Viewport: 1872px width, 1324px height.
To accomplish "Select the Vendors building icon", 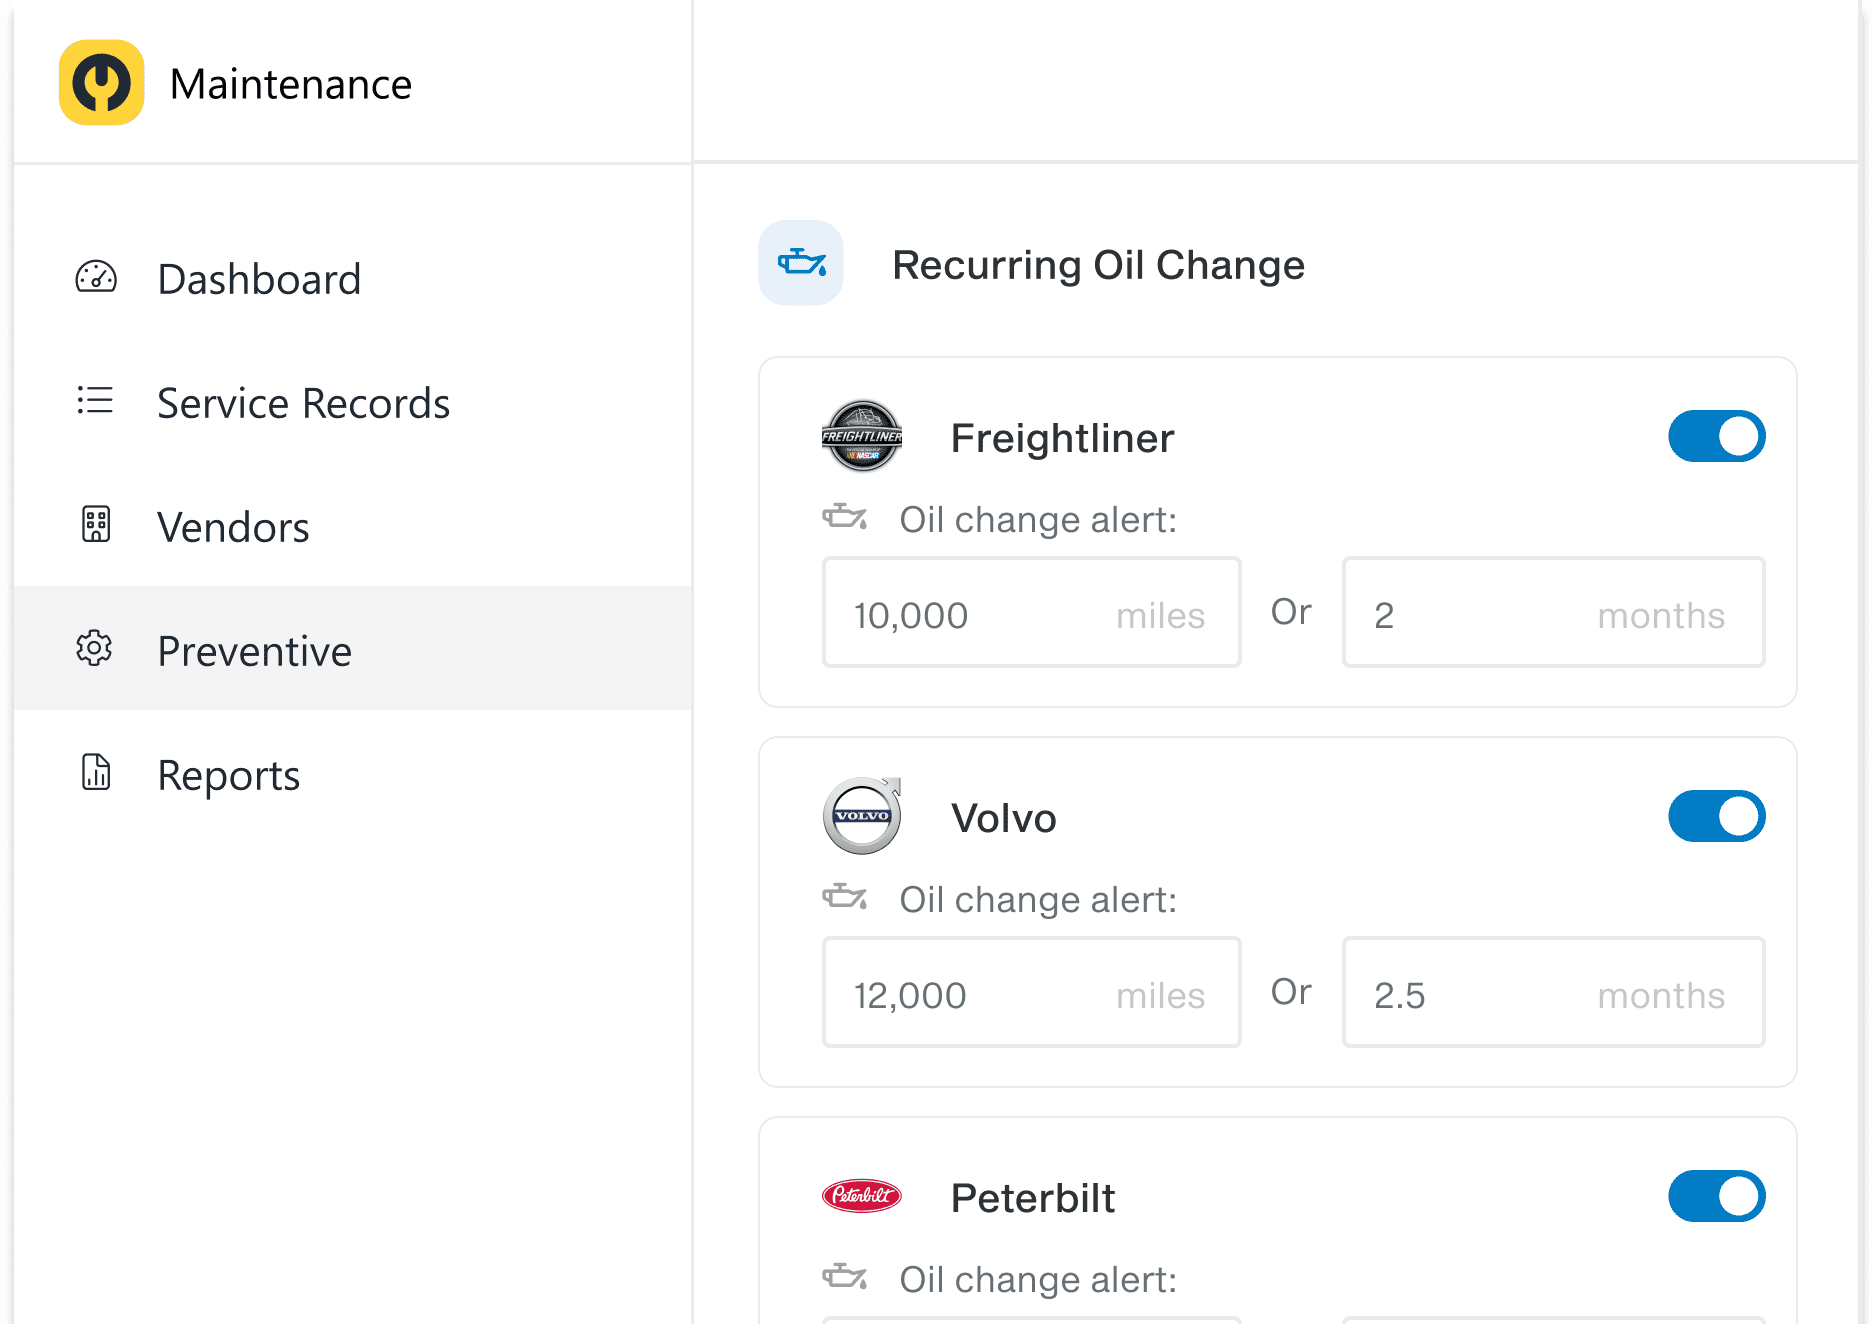I will [95, 524].
